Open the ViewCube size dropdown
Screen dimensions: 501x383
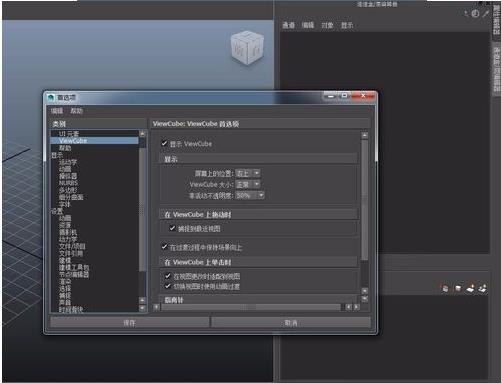tap(248, 184)
